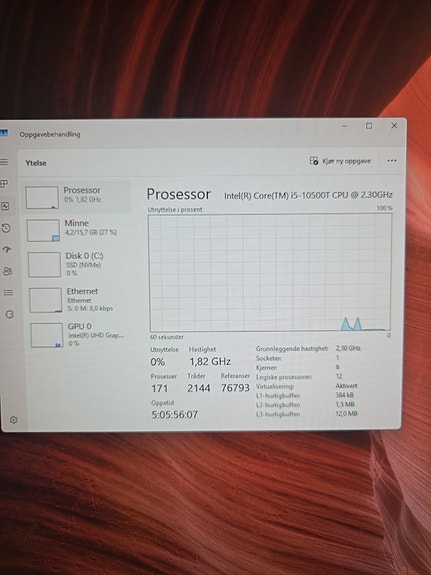431x575 pixels.
Task: Click the Task Manager app icon in title bar
Action: [4, 133]
